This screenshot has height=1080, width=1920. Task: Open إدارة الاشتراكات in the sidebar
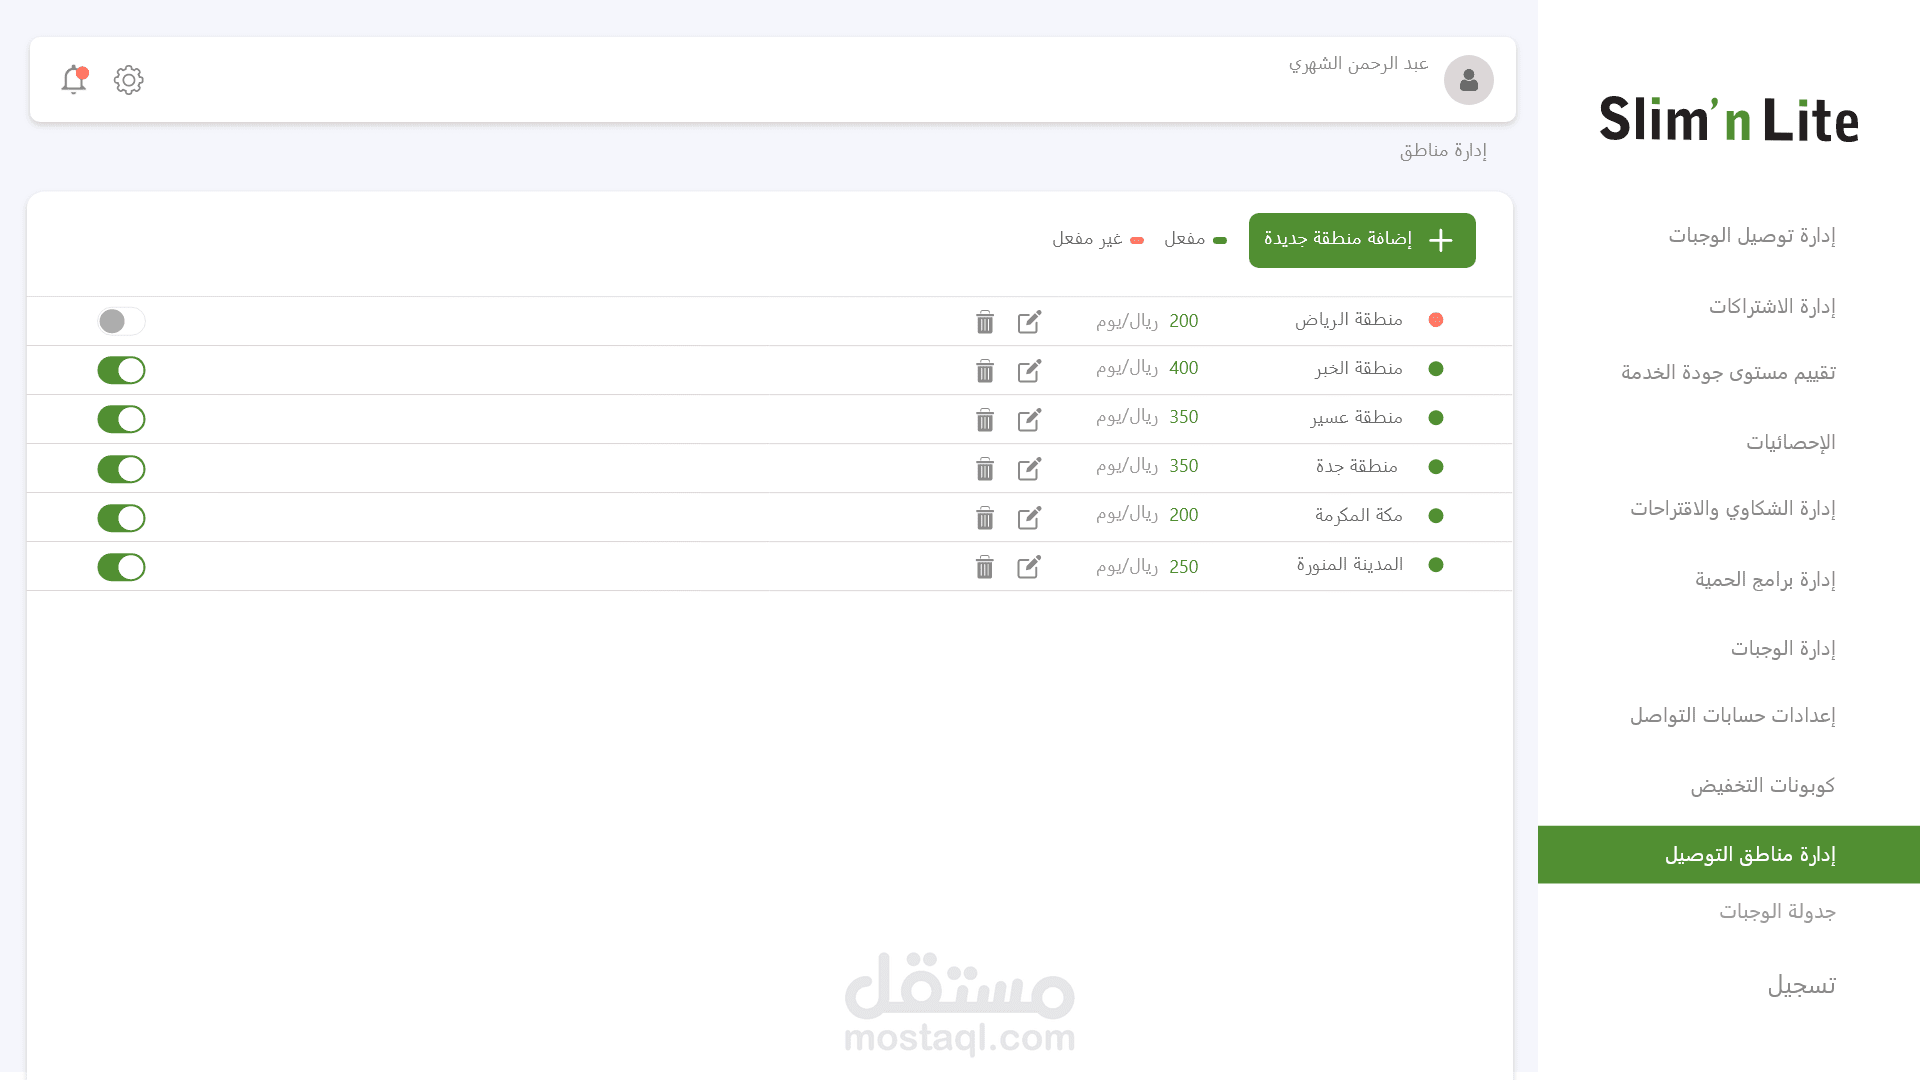coord(1771,306)
